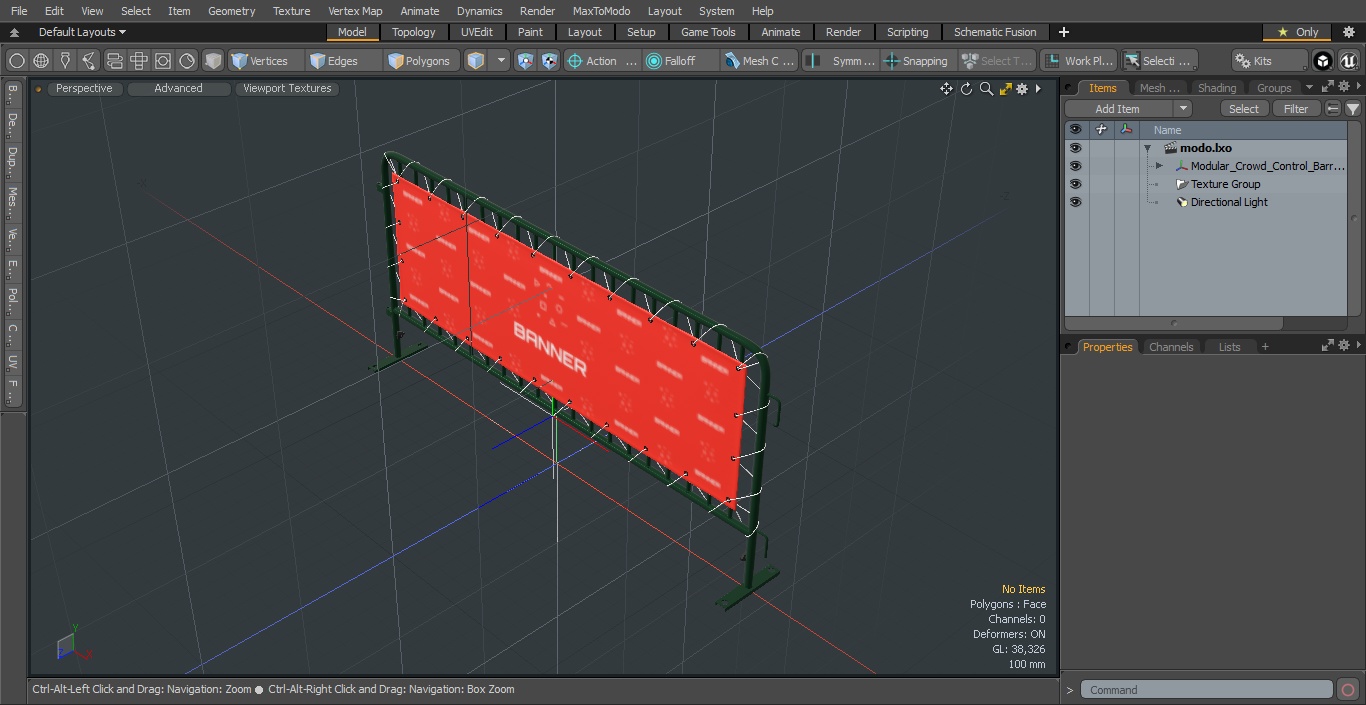Click the viewport pan arrows icon
1366x705 pixels.
[x=946, y=89]
